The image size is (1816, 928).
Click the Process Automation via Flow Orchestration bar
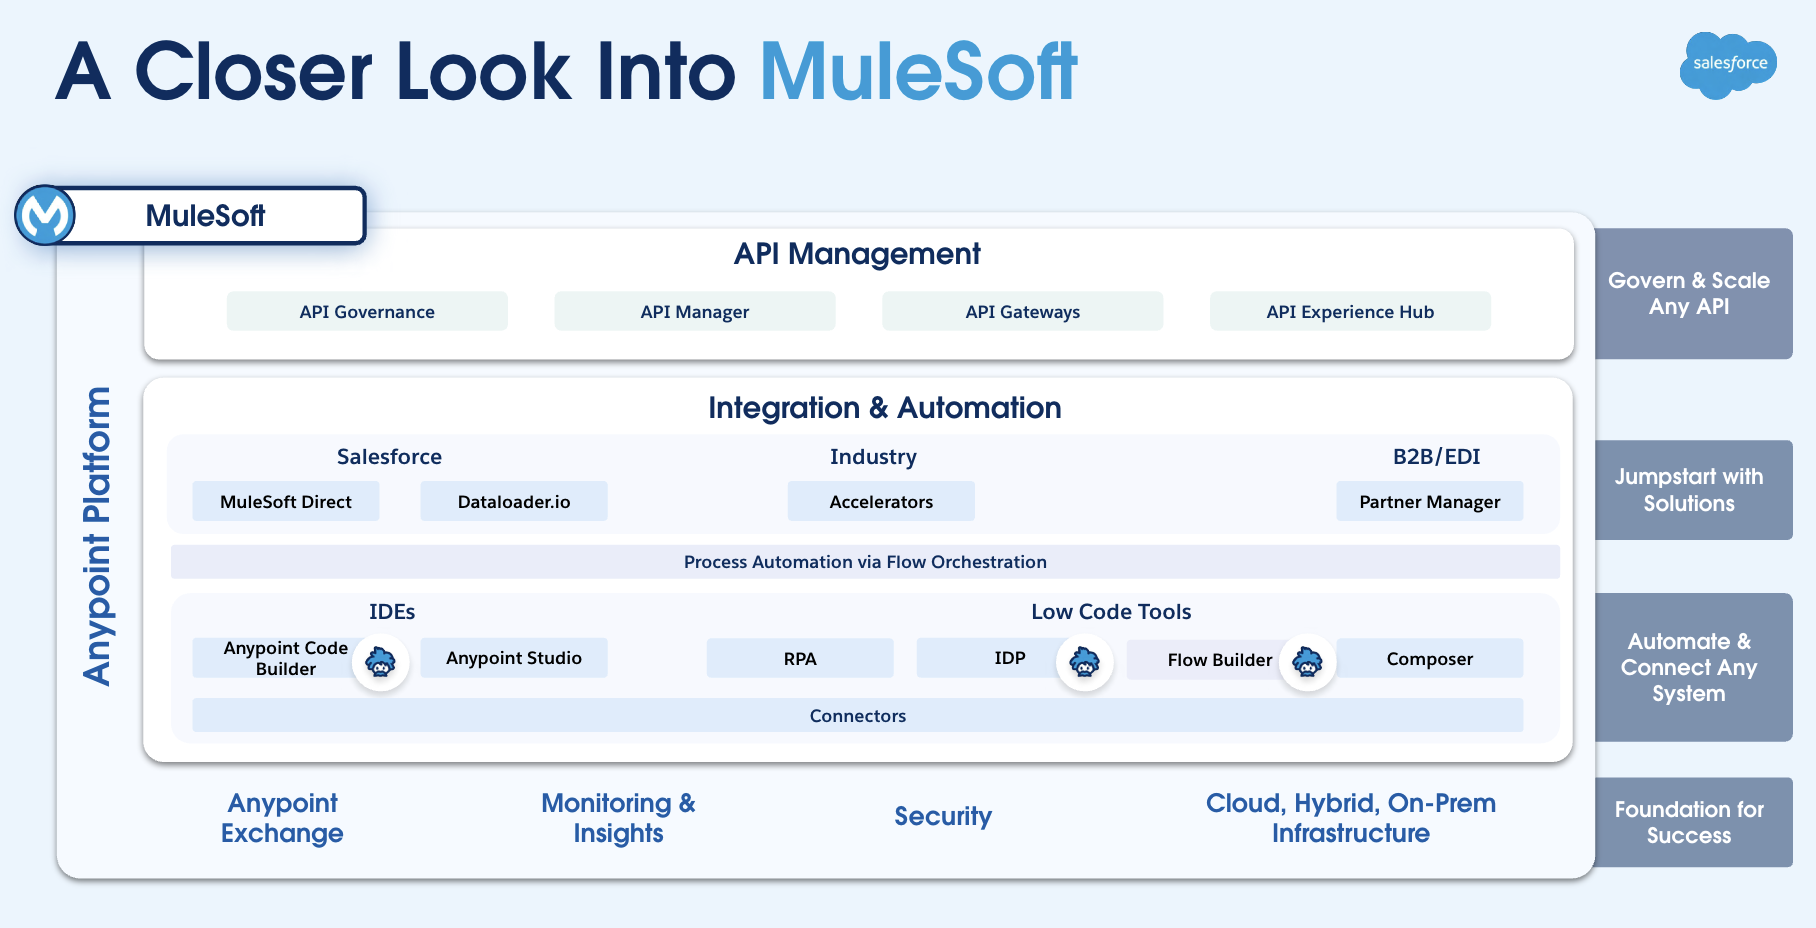coord(865,562)
